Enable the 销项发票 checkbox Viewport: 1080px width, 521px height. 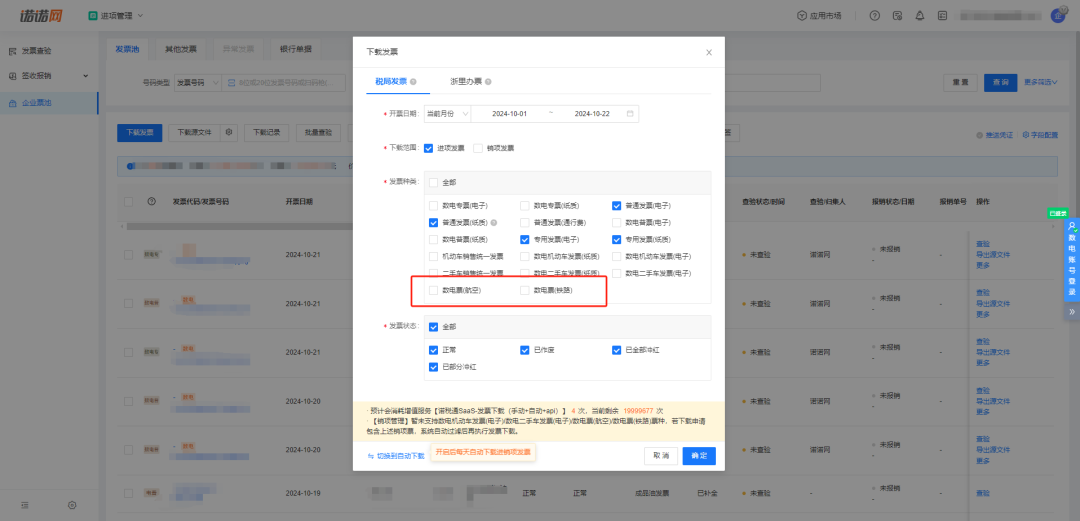478,148
